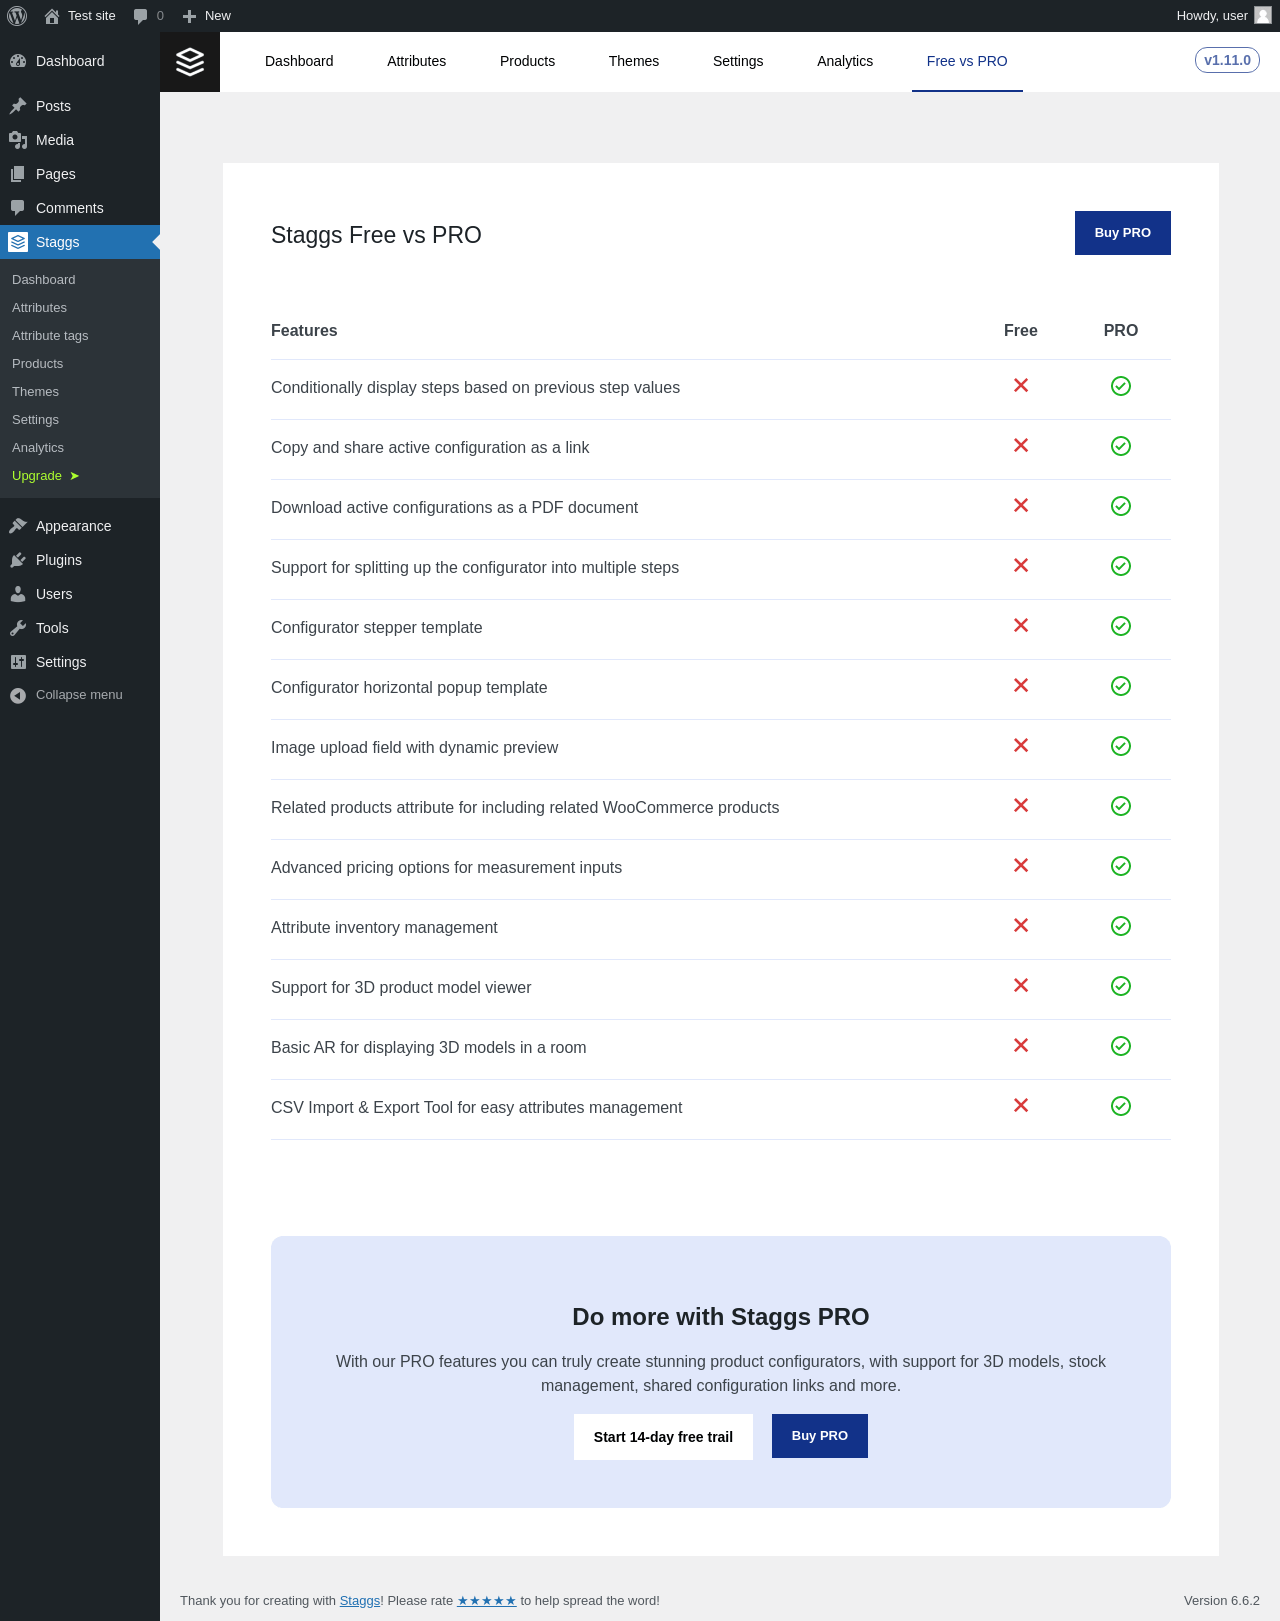
Task: Click Support for splitting up configurator text
Action: coord(475,568)
